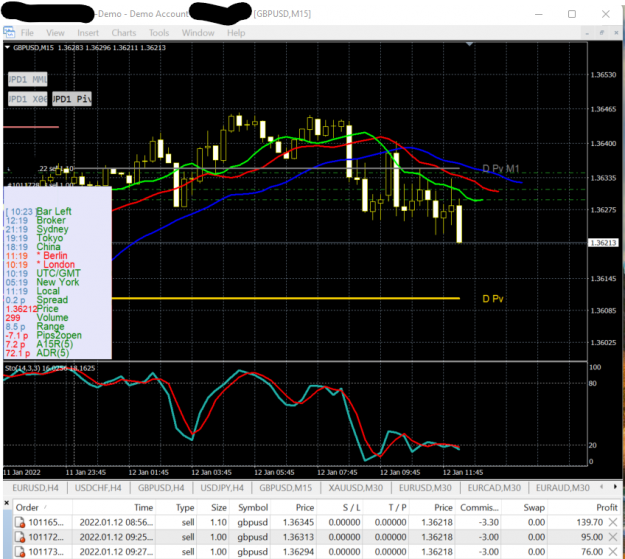This screenshot has width=625, height=559.
Task: Switch to EURCAD,M30 chart tab
Action: coord(494,488)
